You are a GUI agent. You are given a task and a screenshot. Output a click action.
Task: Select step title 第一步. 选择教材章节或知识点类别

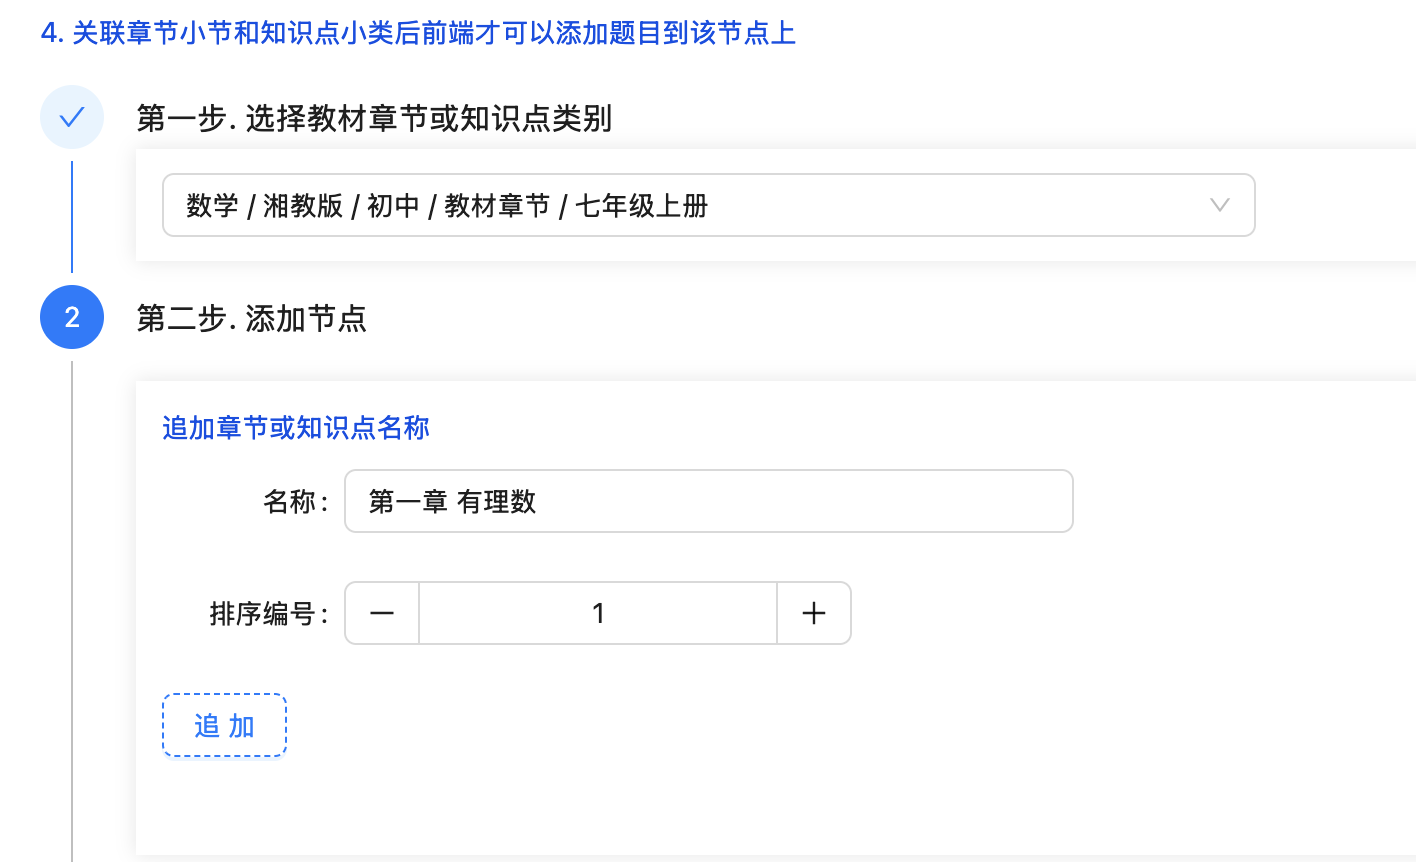click(x=374, y=119)
